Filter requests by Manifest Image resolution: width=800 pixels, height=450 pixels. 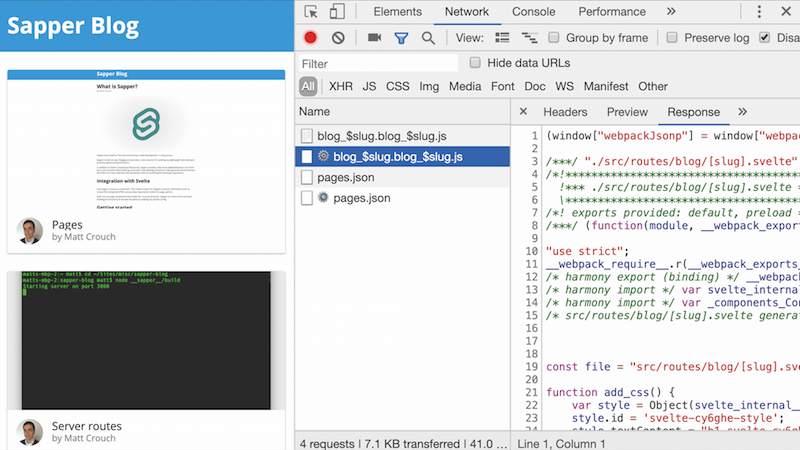[x=606, y=86]
